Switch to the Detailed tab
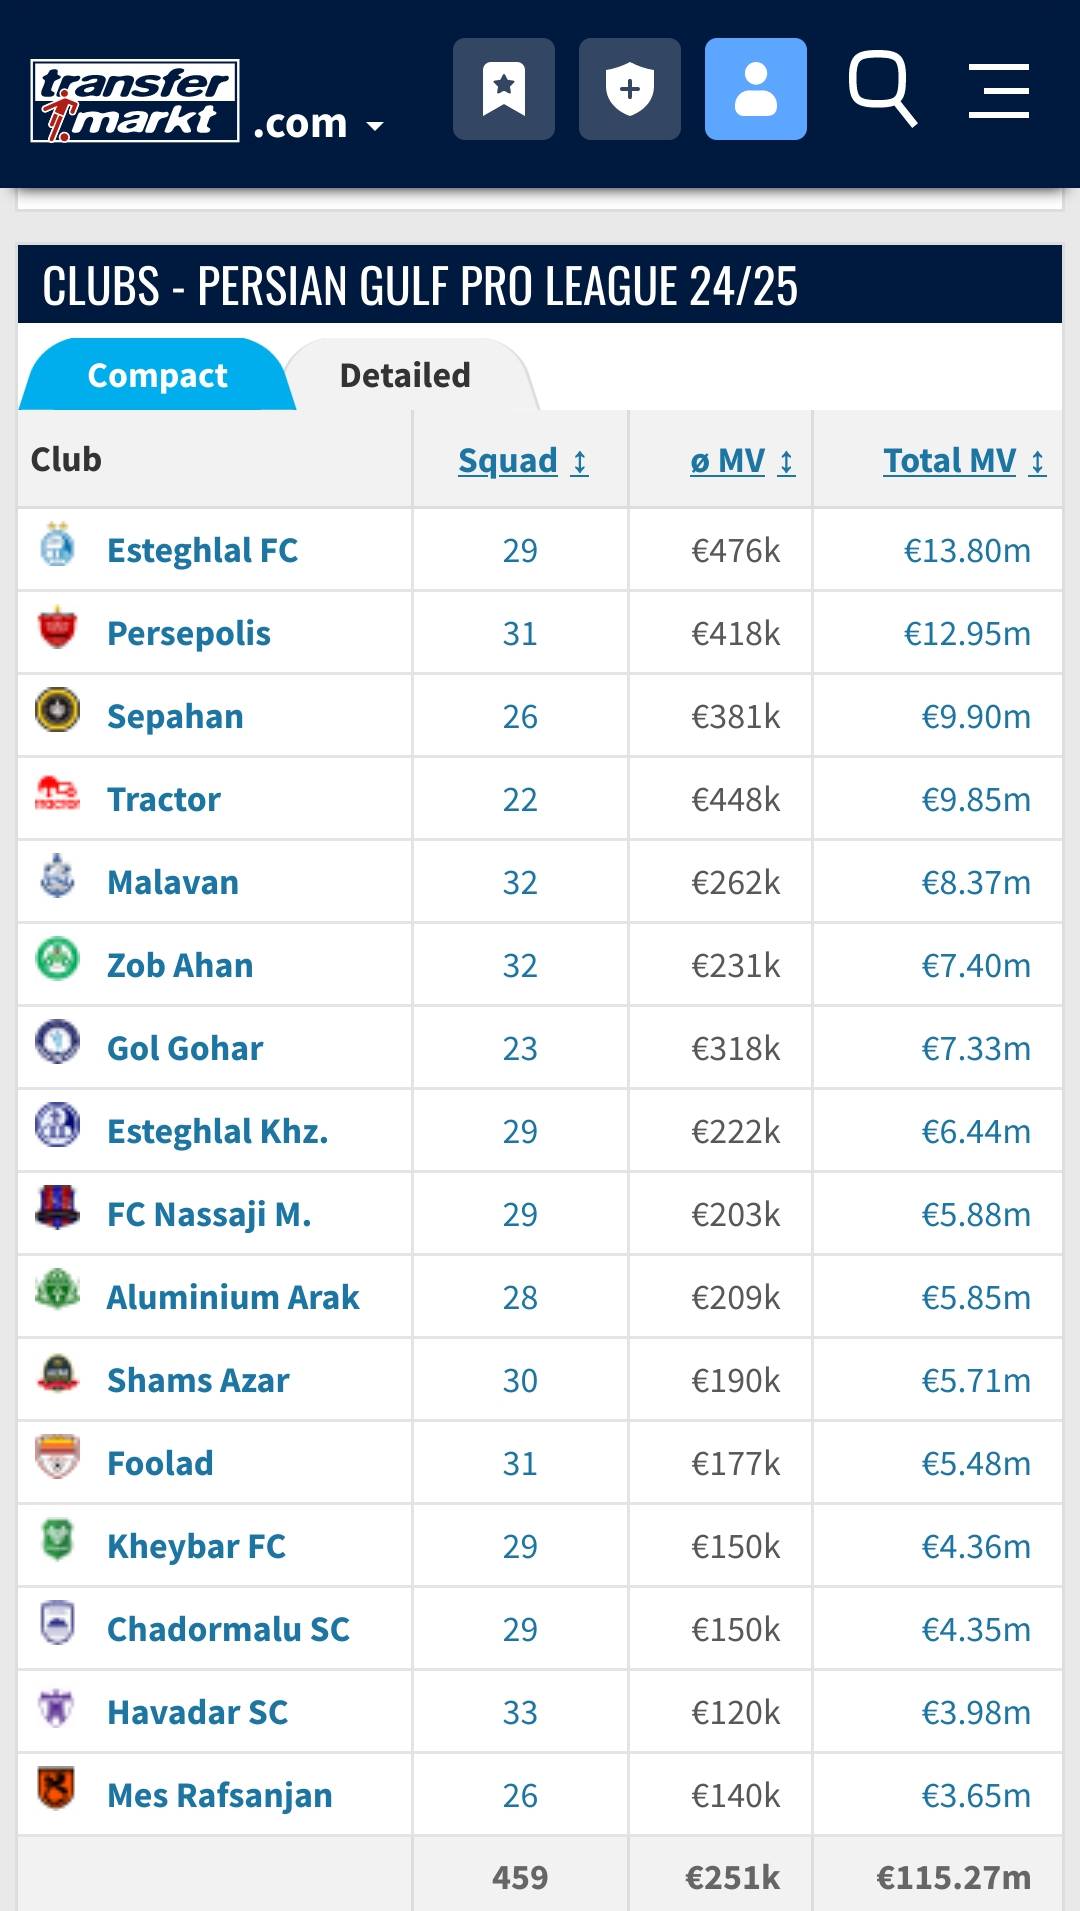Viewport: 1080px width, 1911px height. click(406, 375)
